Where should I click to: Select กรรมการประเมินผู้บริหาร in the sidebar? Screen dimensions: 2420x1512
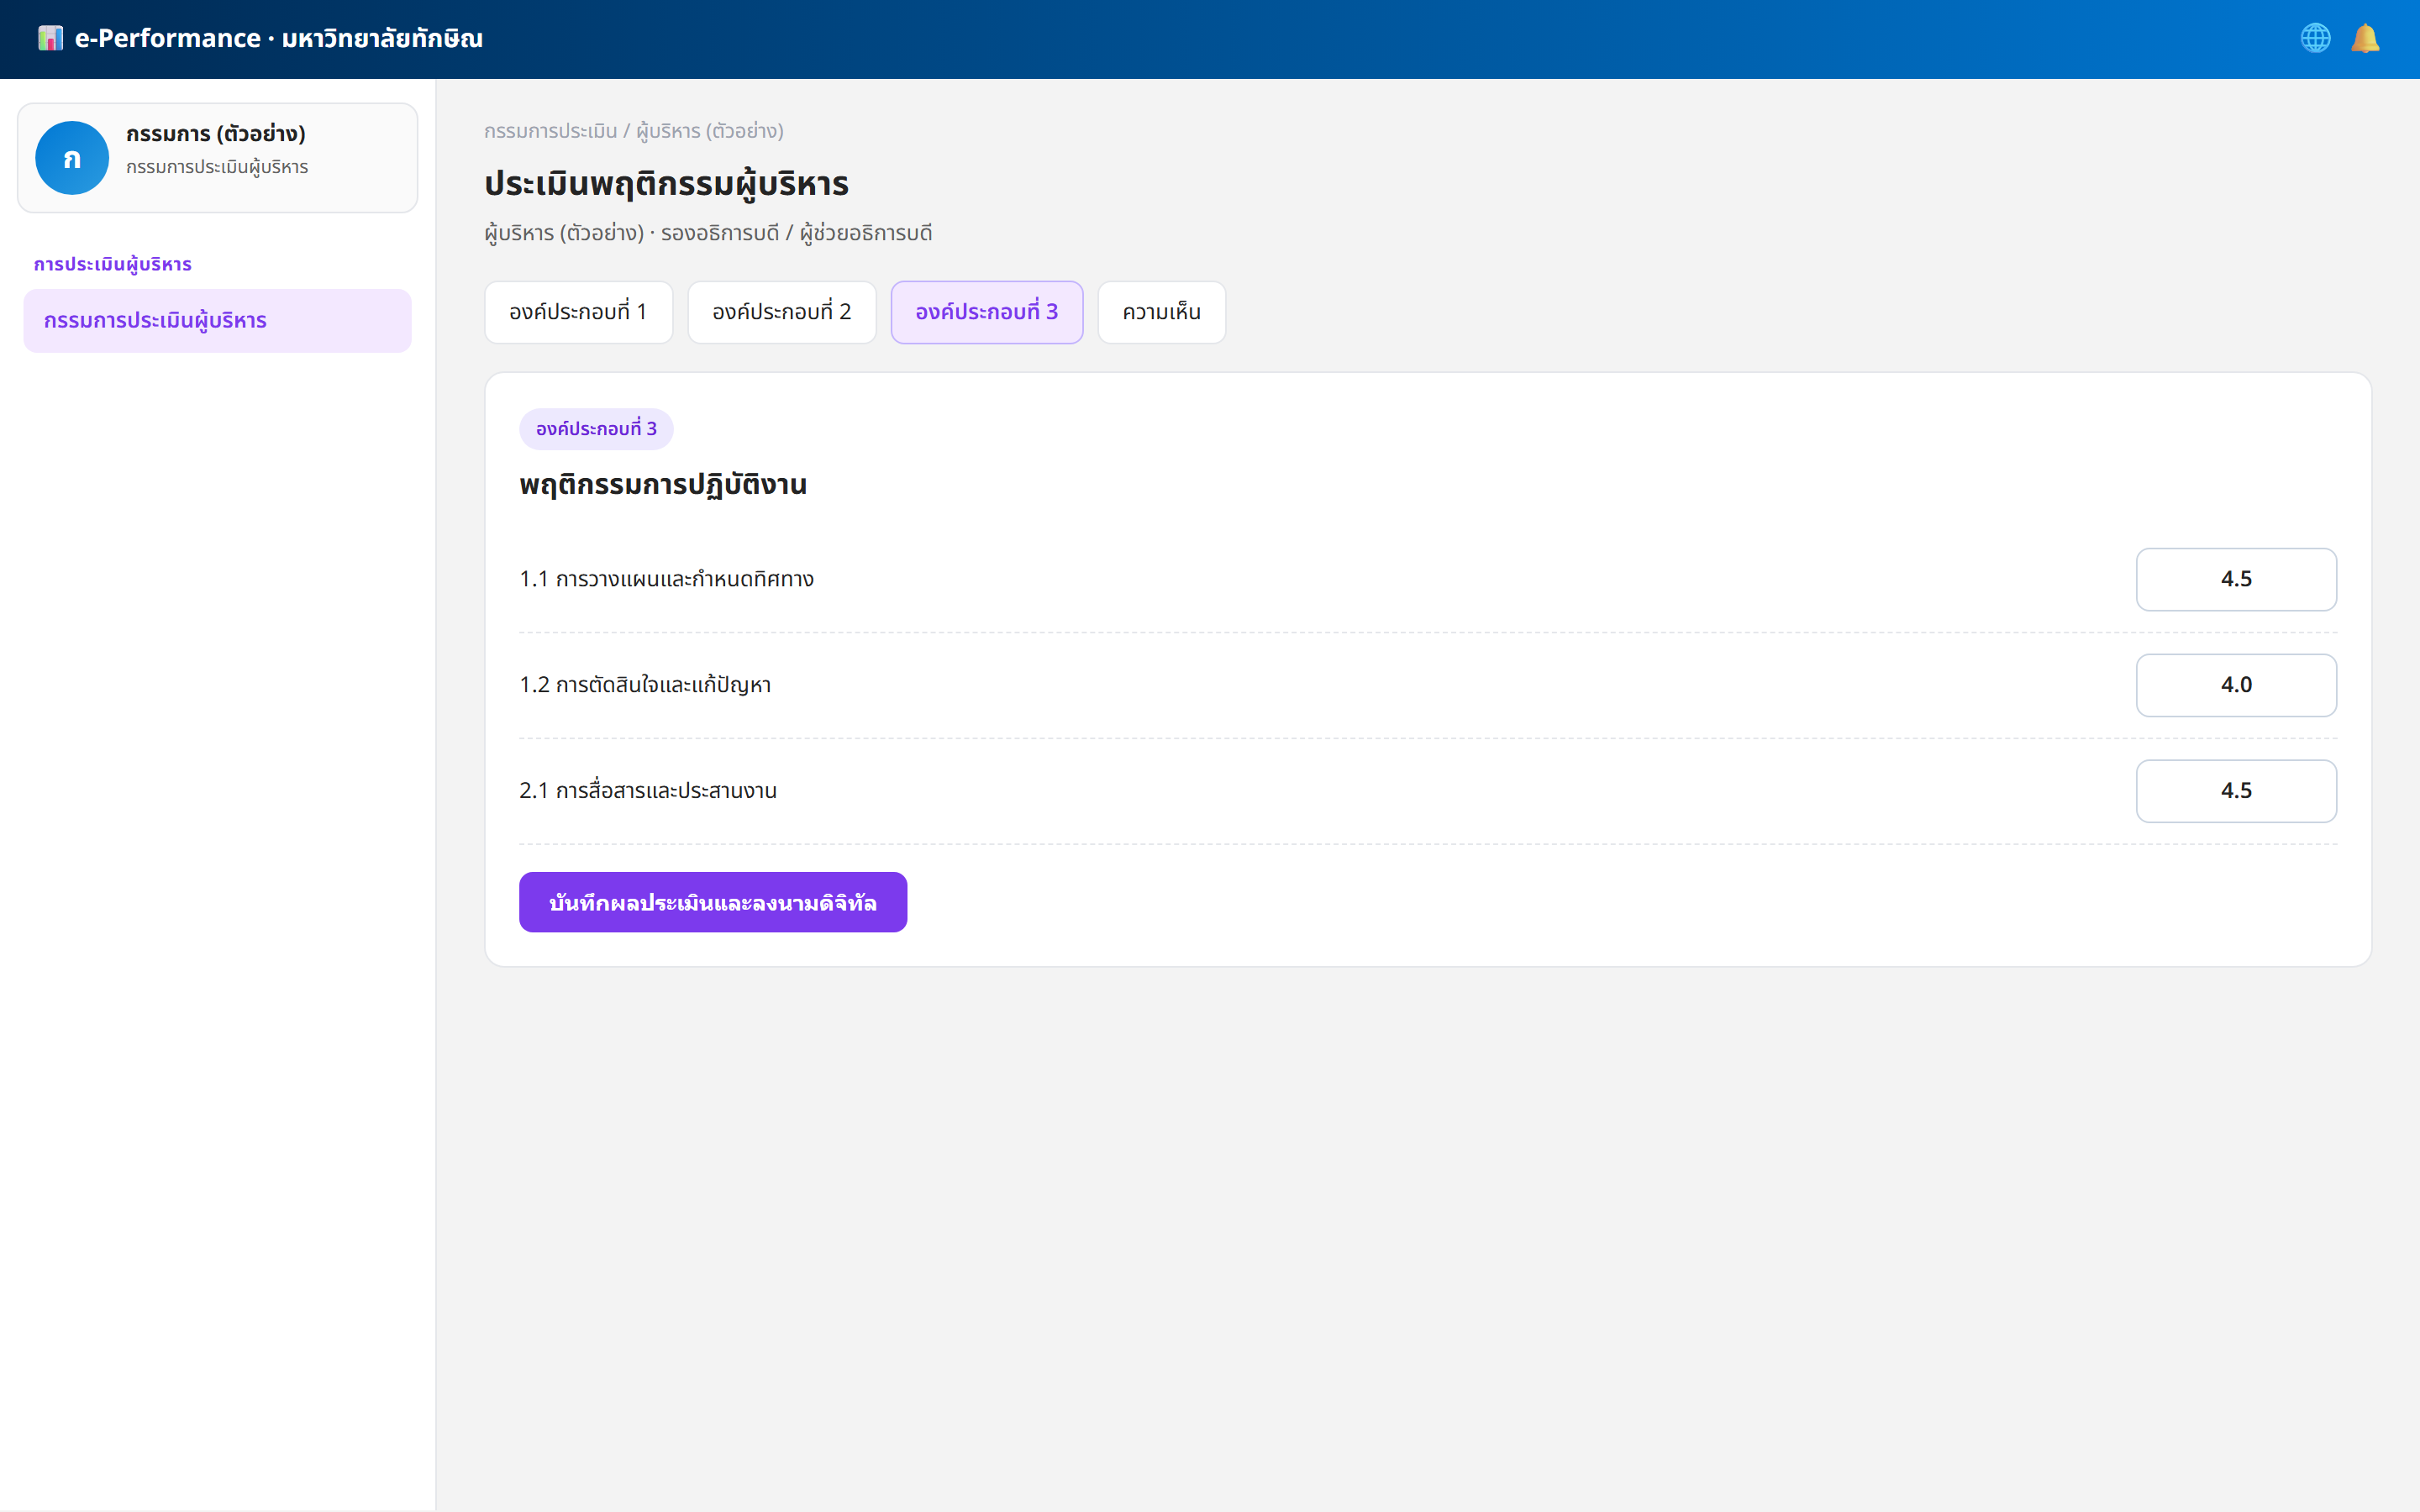(x=217, y=321)
